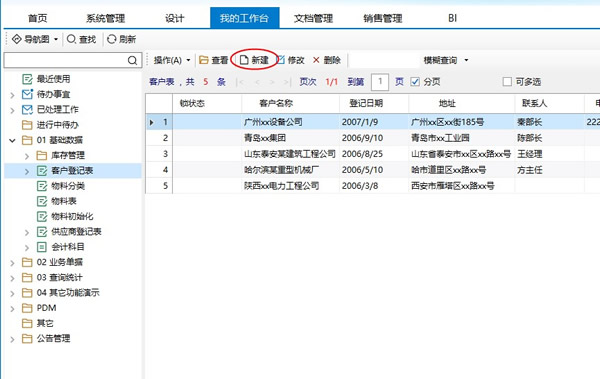Open the 导航图 dropdown arrow
The height and width of the screenshot is (379, 600).
pyautogui.click(x=56, y=39)
